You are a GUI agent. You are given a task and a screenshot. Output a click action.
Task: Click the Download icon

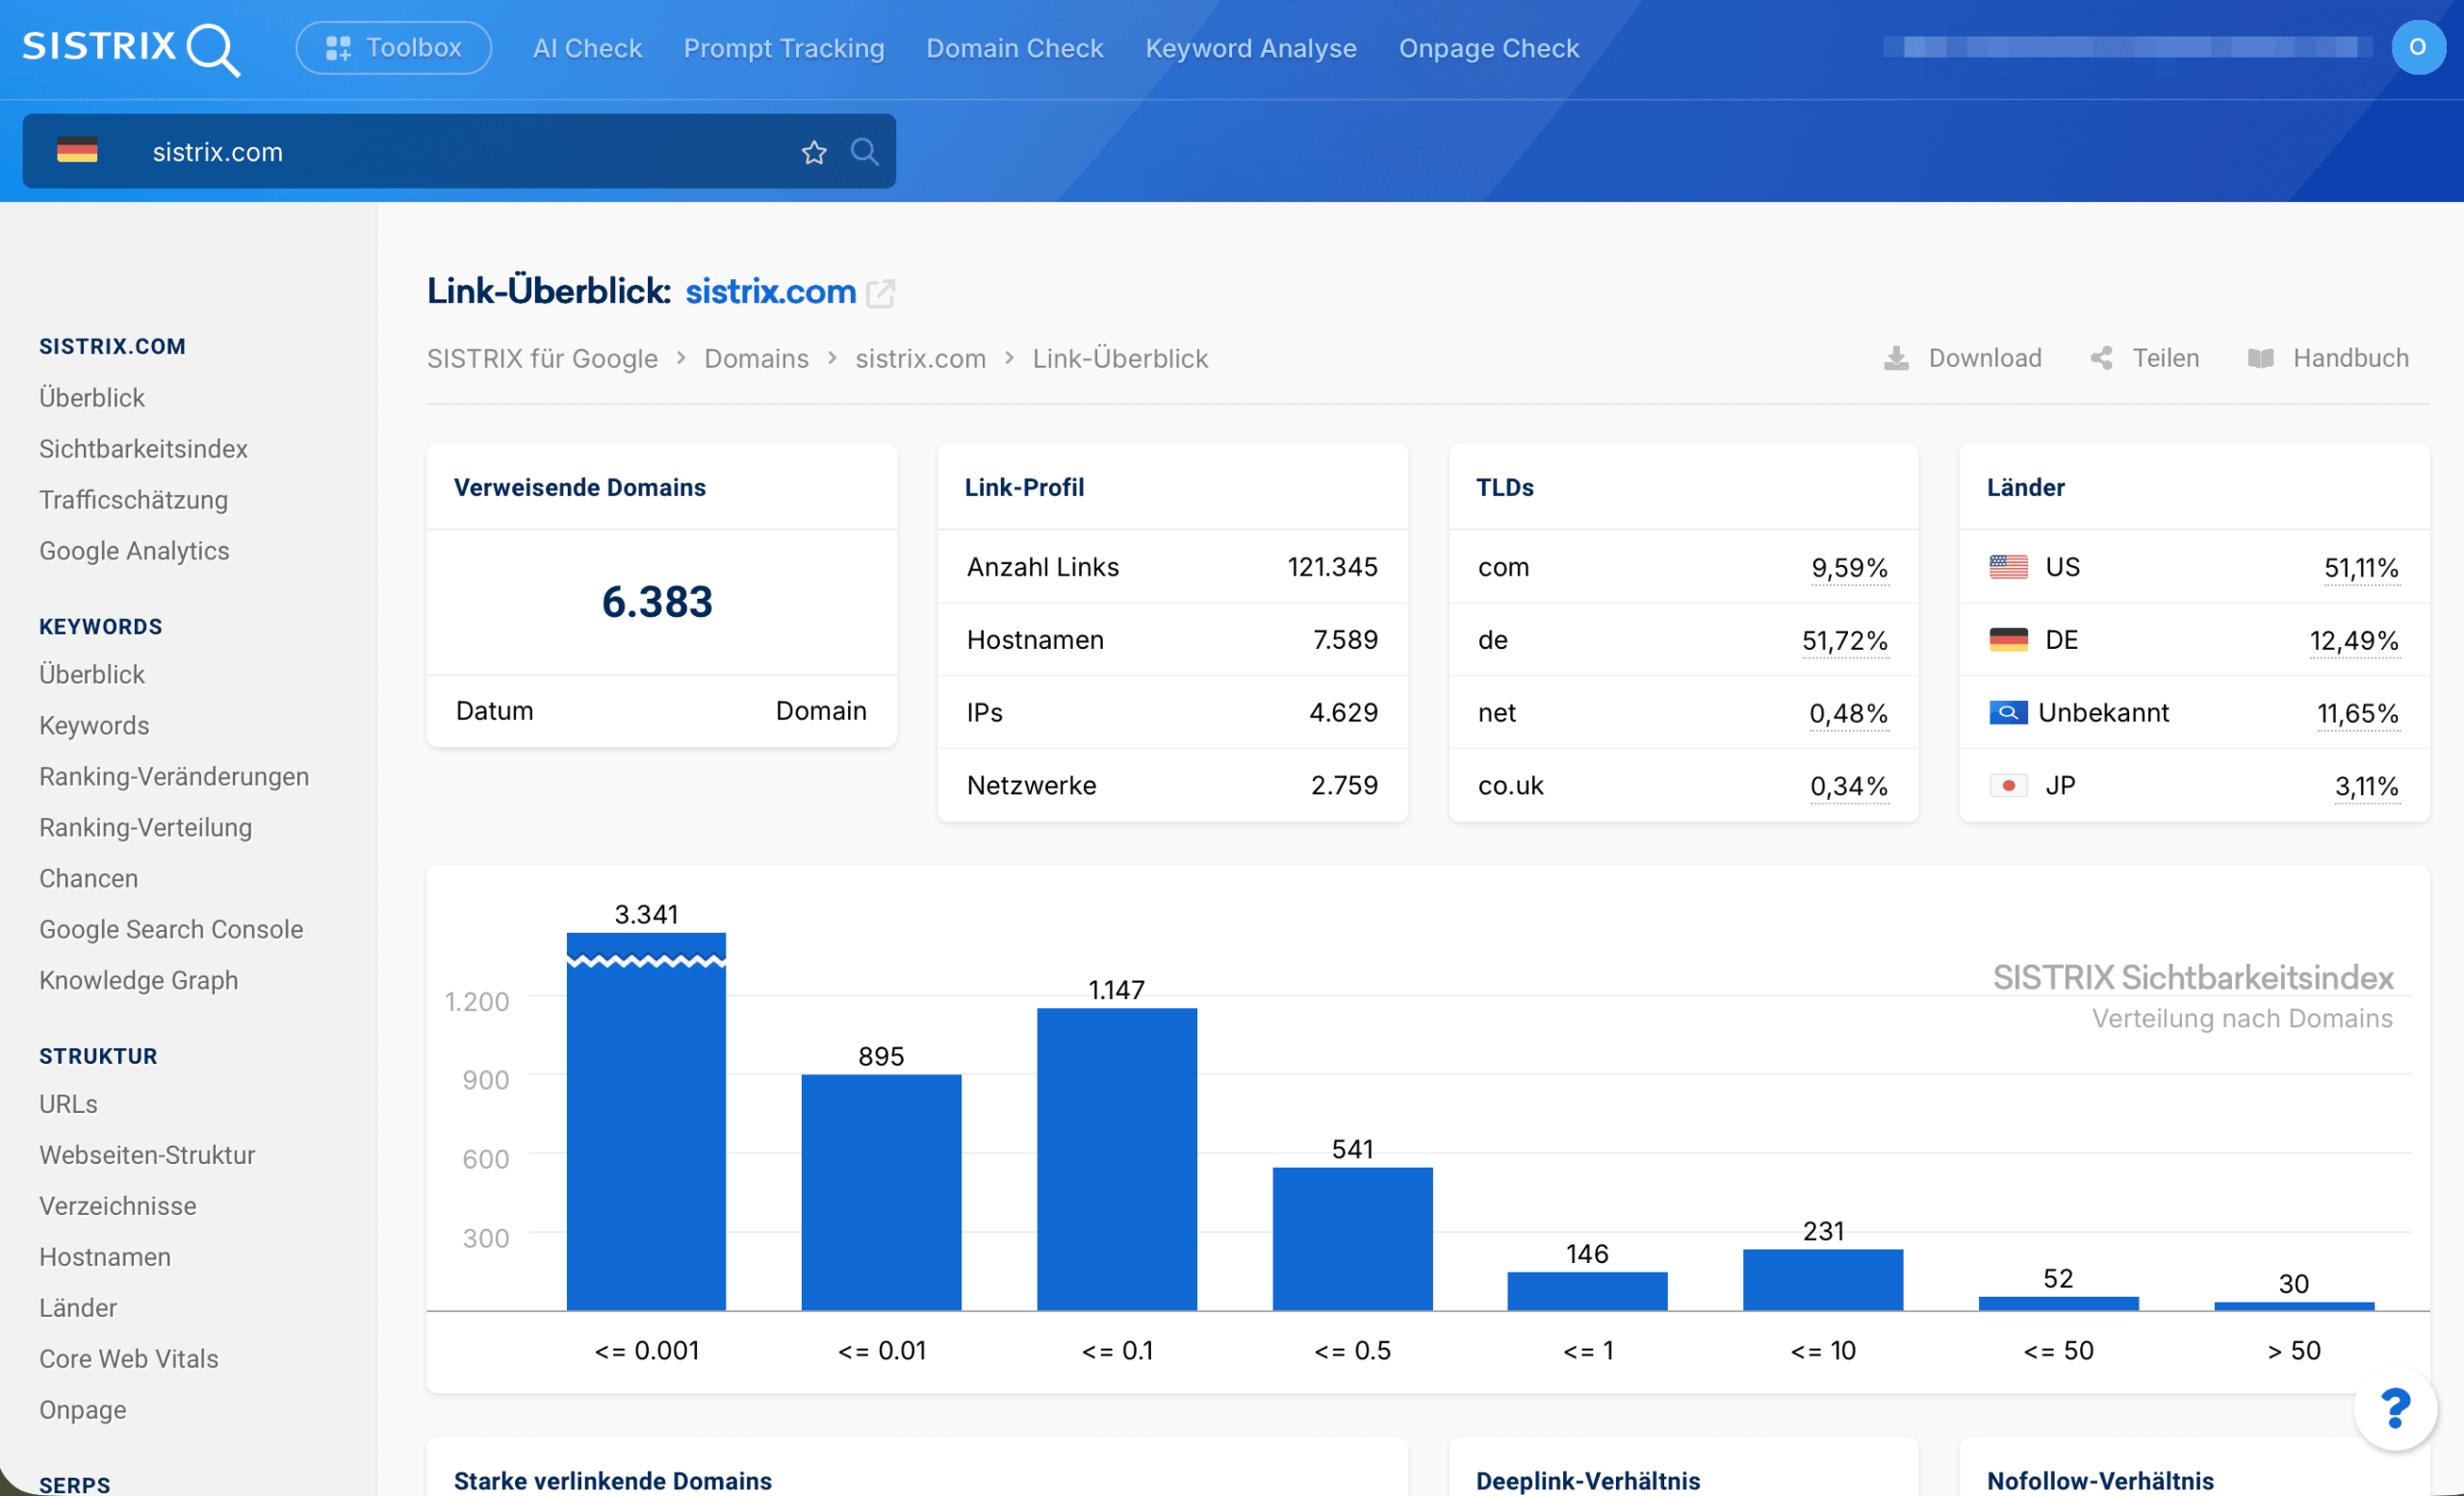click(x=1896, y=358)
